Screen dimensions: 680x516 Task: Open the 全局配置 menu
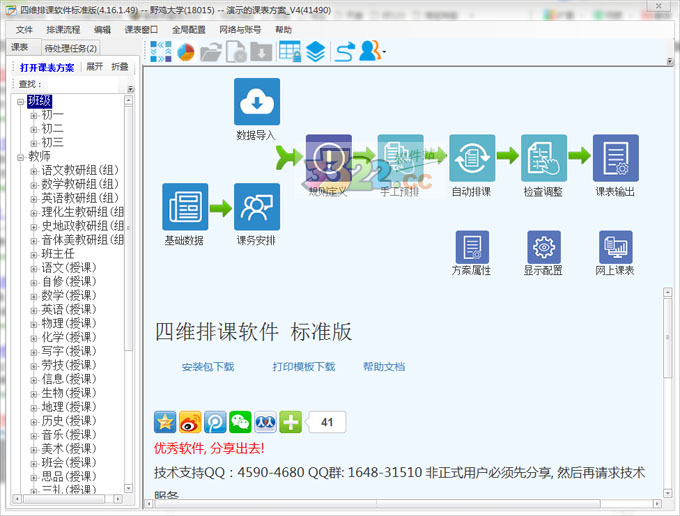click(189, 29)
